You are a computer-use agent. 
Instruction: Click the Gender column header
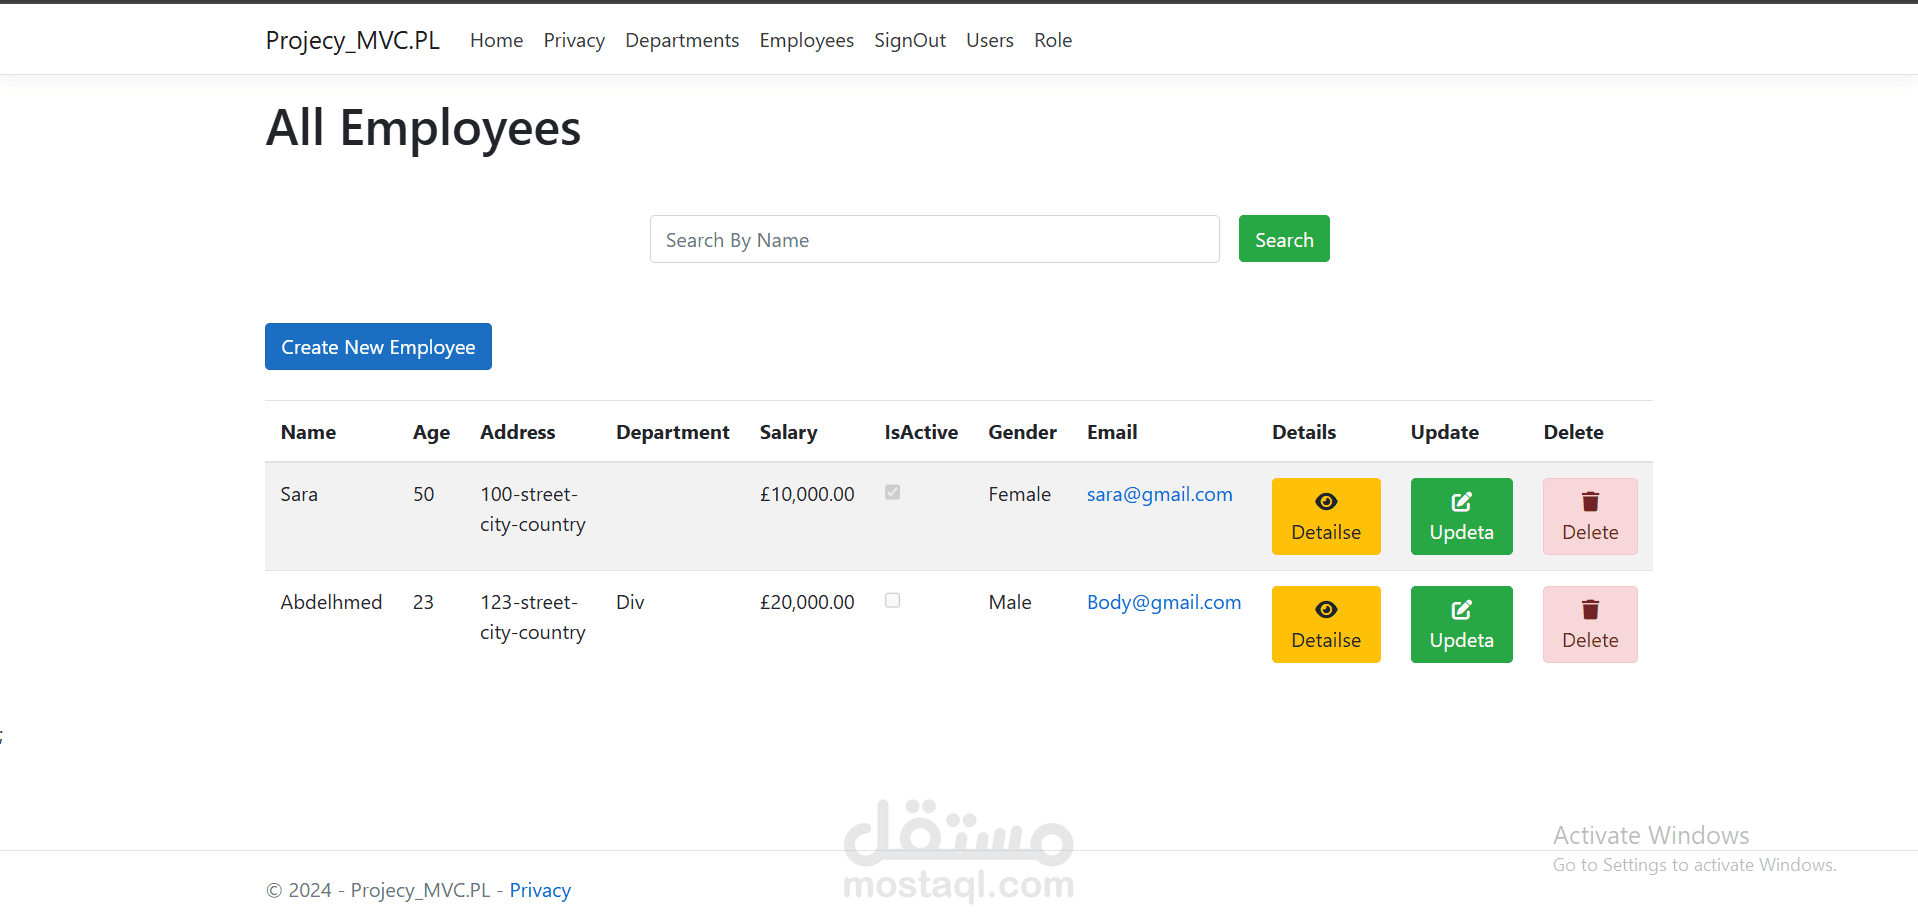[x=1022, y=432]
